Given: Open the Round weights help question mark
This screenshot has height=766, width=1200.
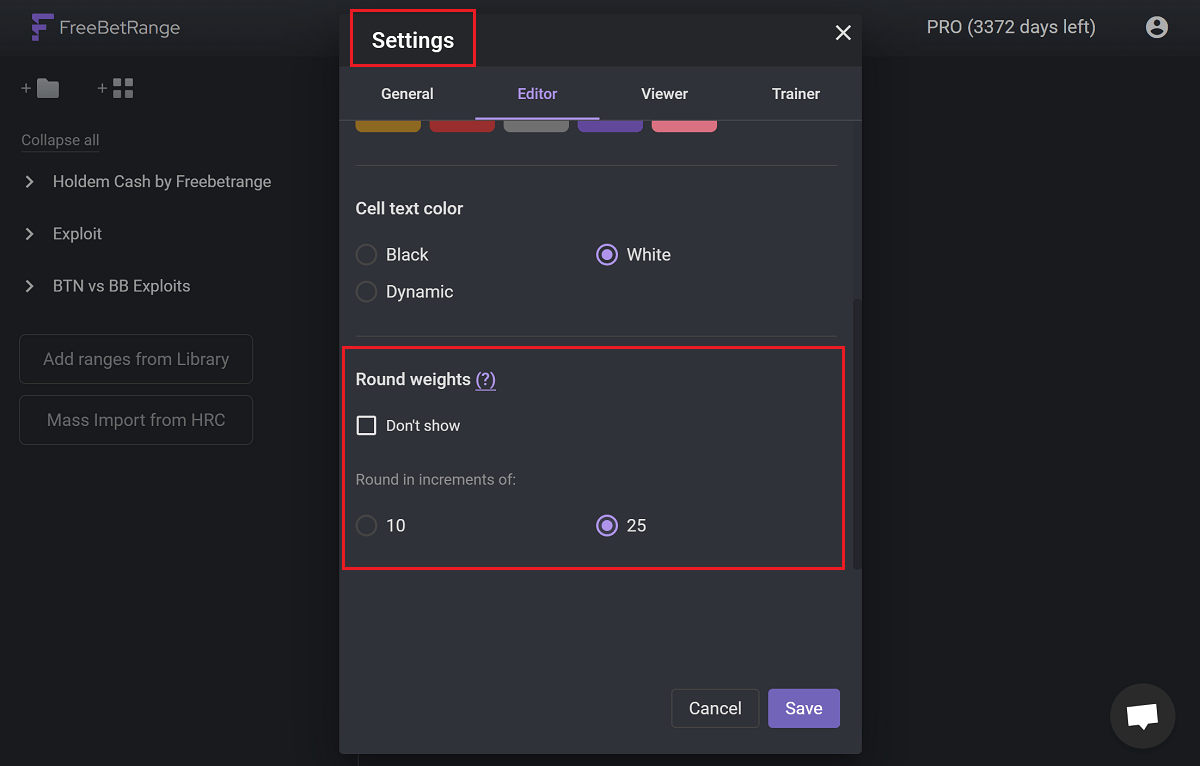Looking at the screenshot, I should pyautogui.click(x=485, y=380).
